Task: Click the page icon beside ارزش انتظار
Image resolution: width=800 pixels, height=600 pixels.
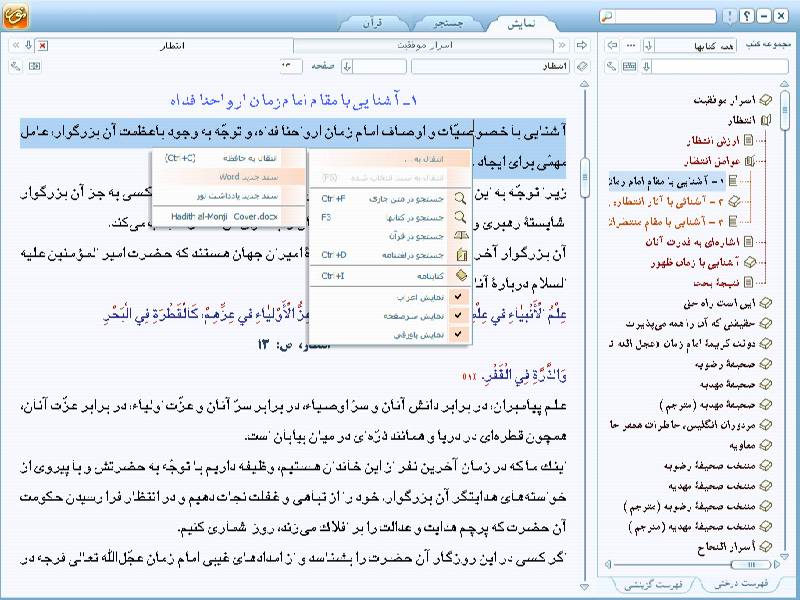Action: click(748, 140)
